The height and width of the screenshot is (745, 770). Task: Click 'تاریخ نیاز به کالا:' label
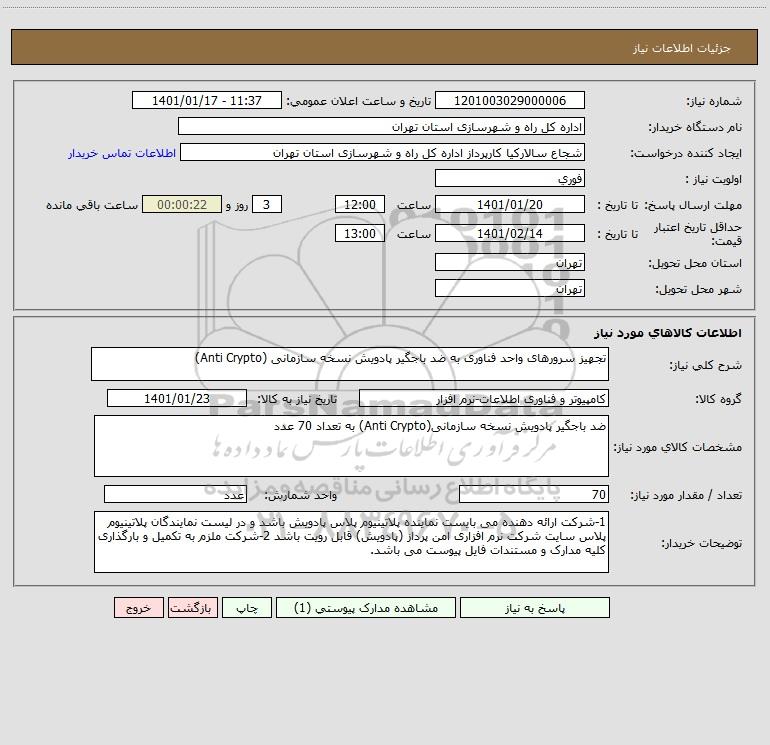pyautogui.click(x=298, y=399)
